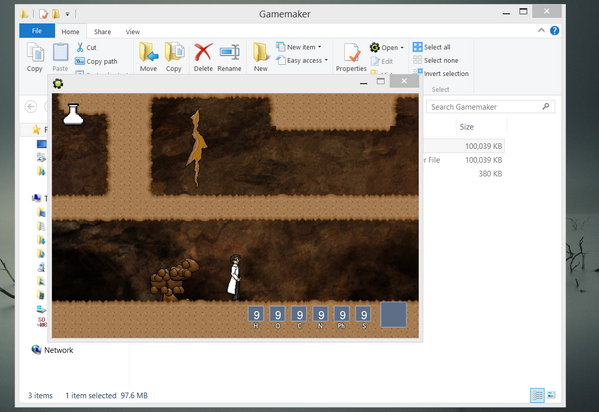Screen dimensions: 599x412
Task: Switch to large icons view in status bar
Action: click(551, 395)
